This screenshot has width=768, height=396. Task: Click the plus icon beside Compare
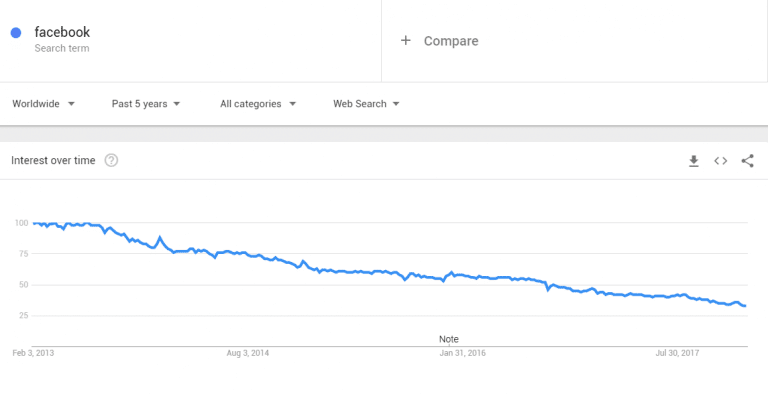(406, 41)
